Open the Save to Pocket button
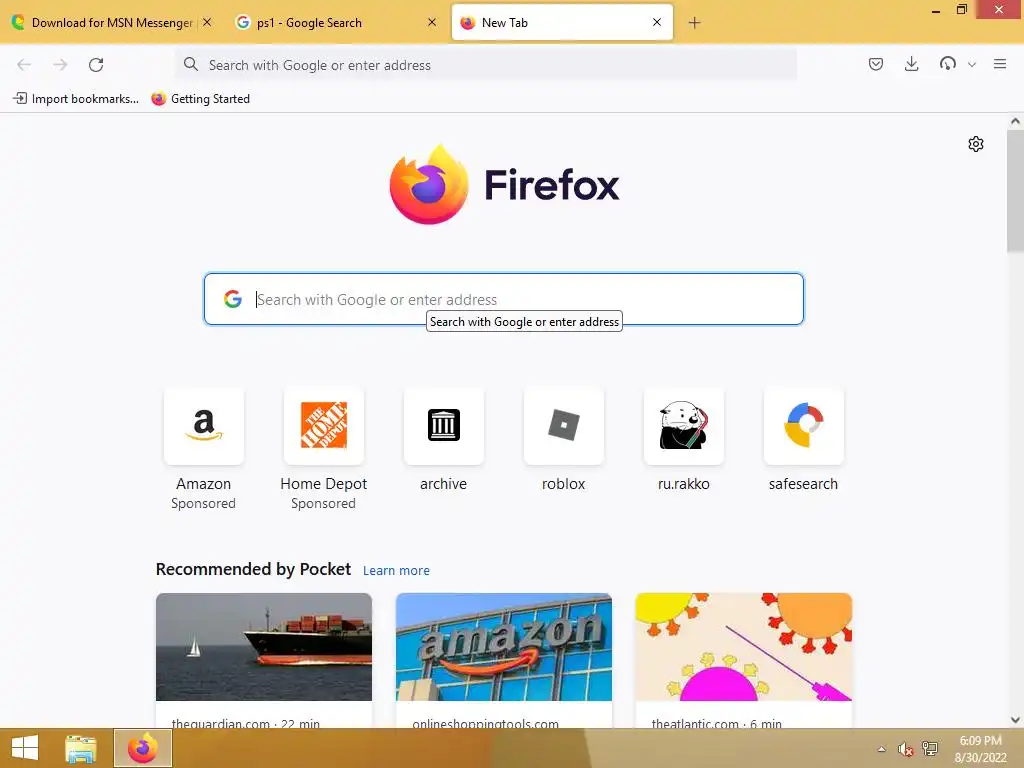The width and height of the screenshot is (1024, 768). 876,64
